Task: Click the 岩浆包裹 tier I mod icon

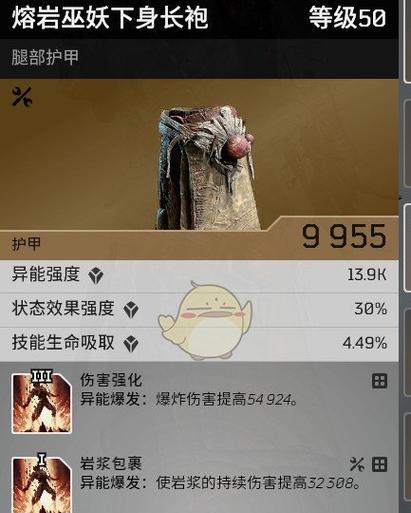Action: (x=42, y=483)
